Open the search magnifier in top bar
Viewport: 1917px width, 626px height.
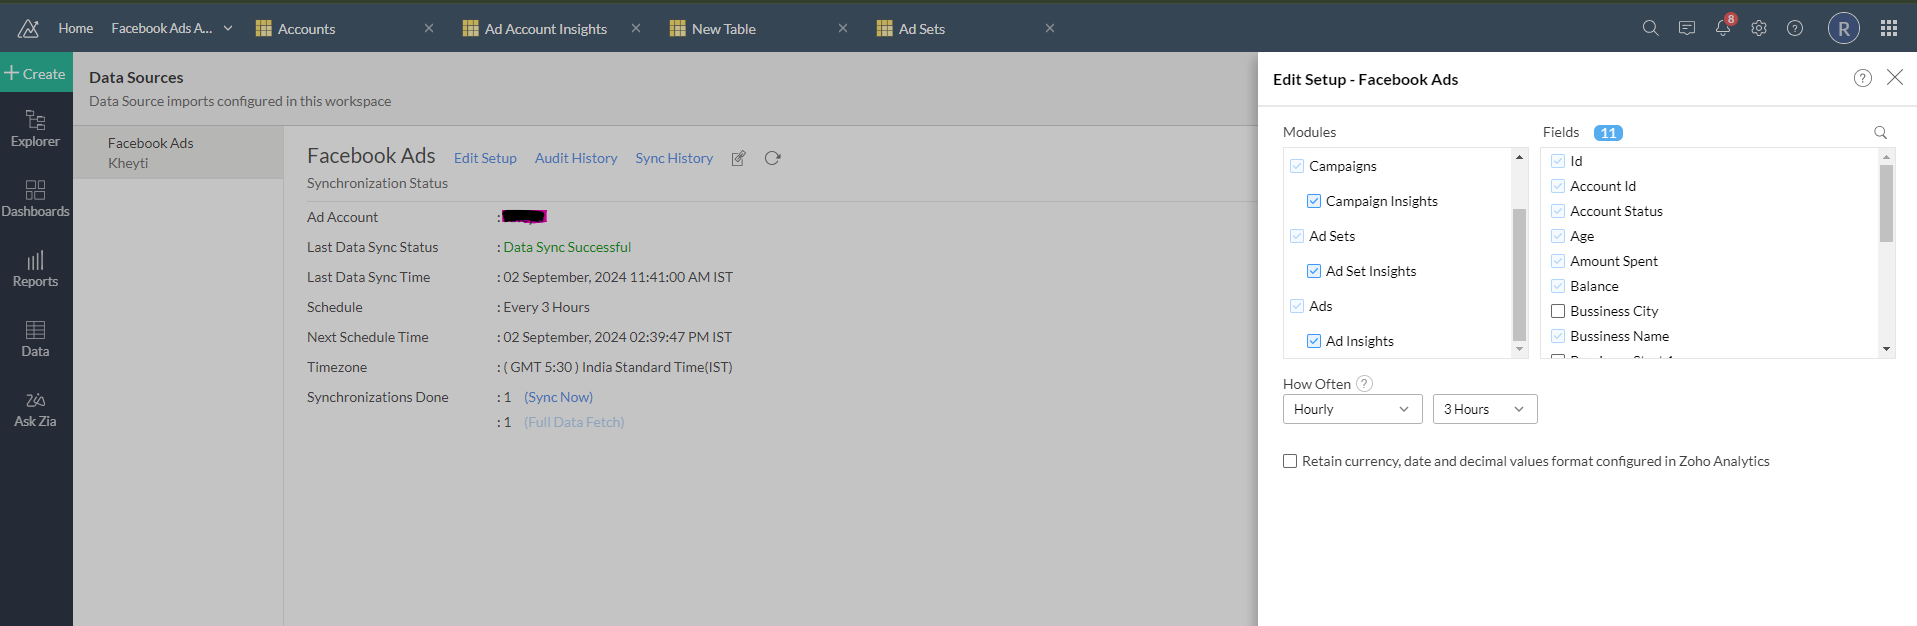pos(1650,28)
